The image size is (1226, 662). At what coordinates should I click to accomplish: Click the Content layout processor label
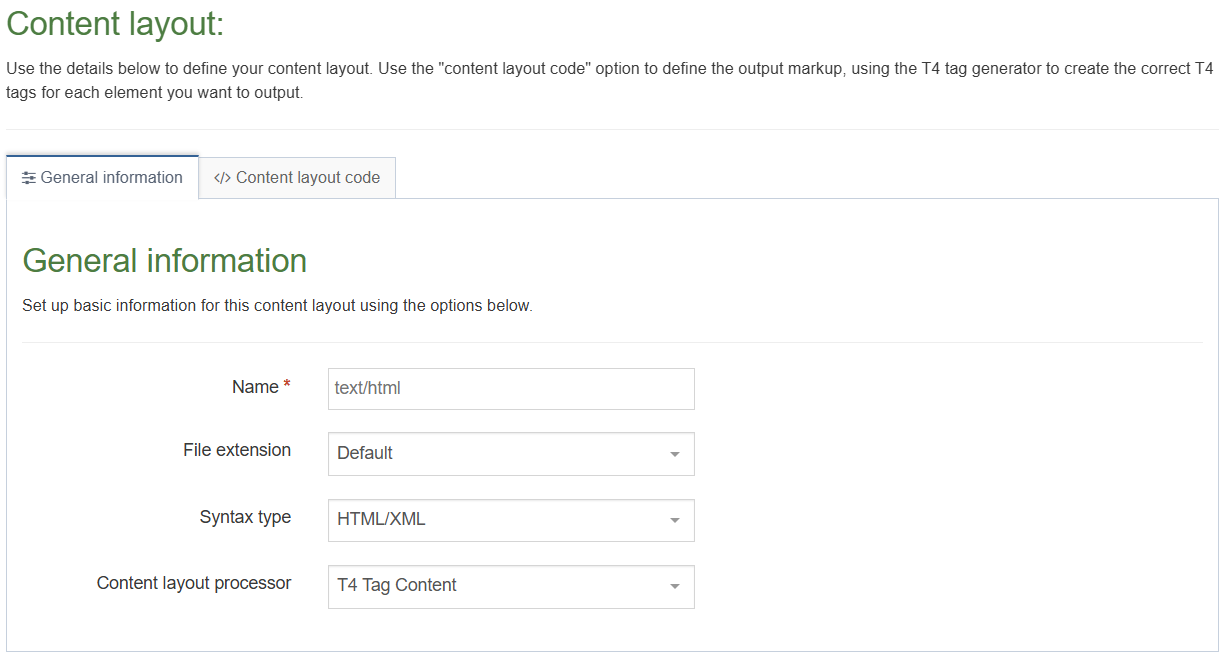tap(193, 583)
